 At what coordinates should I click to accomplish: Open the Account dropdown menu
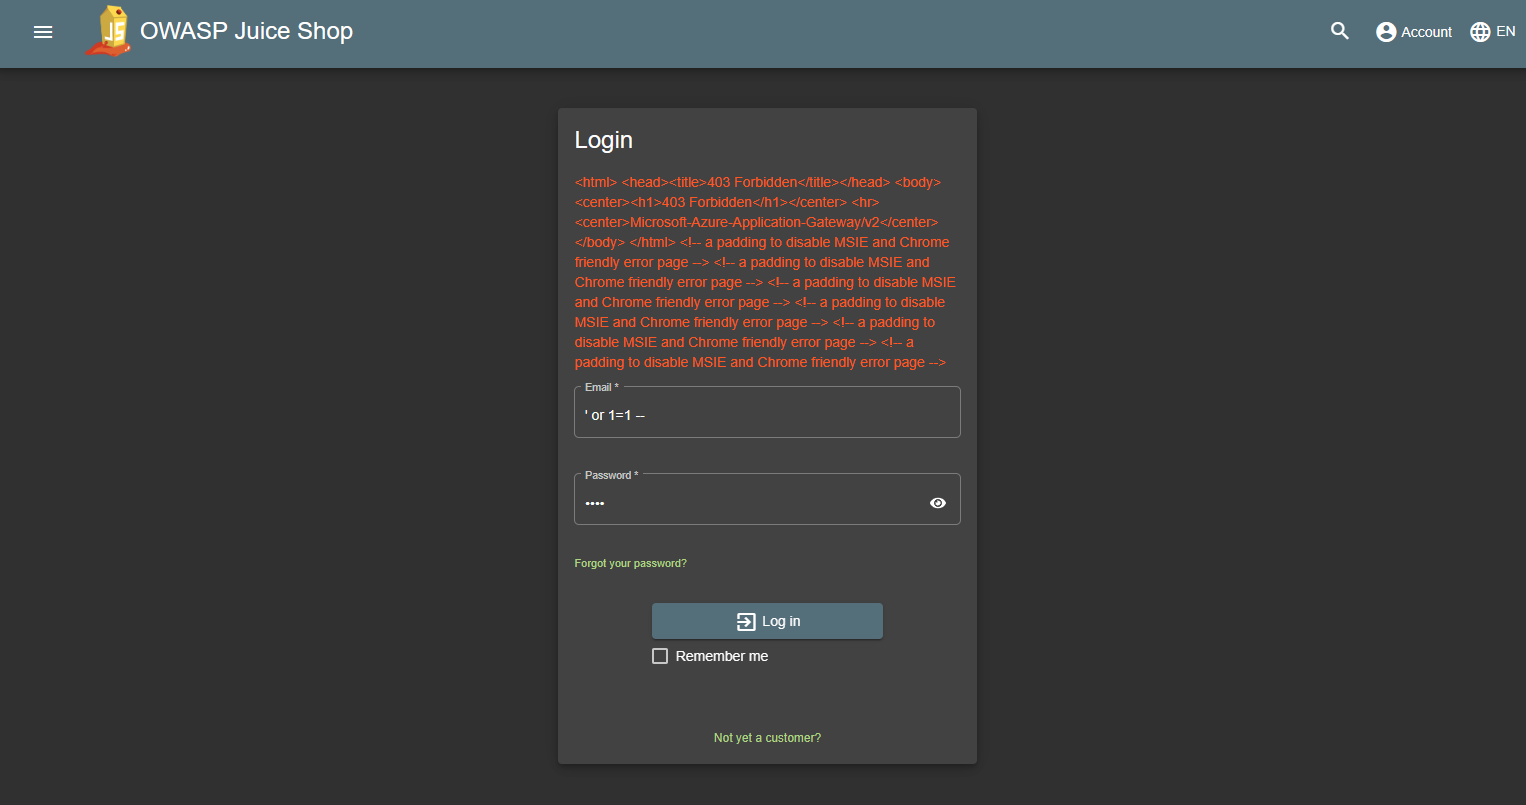click(x=1413, y=31)
